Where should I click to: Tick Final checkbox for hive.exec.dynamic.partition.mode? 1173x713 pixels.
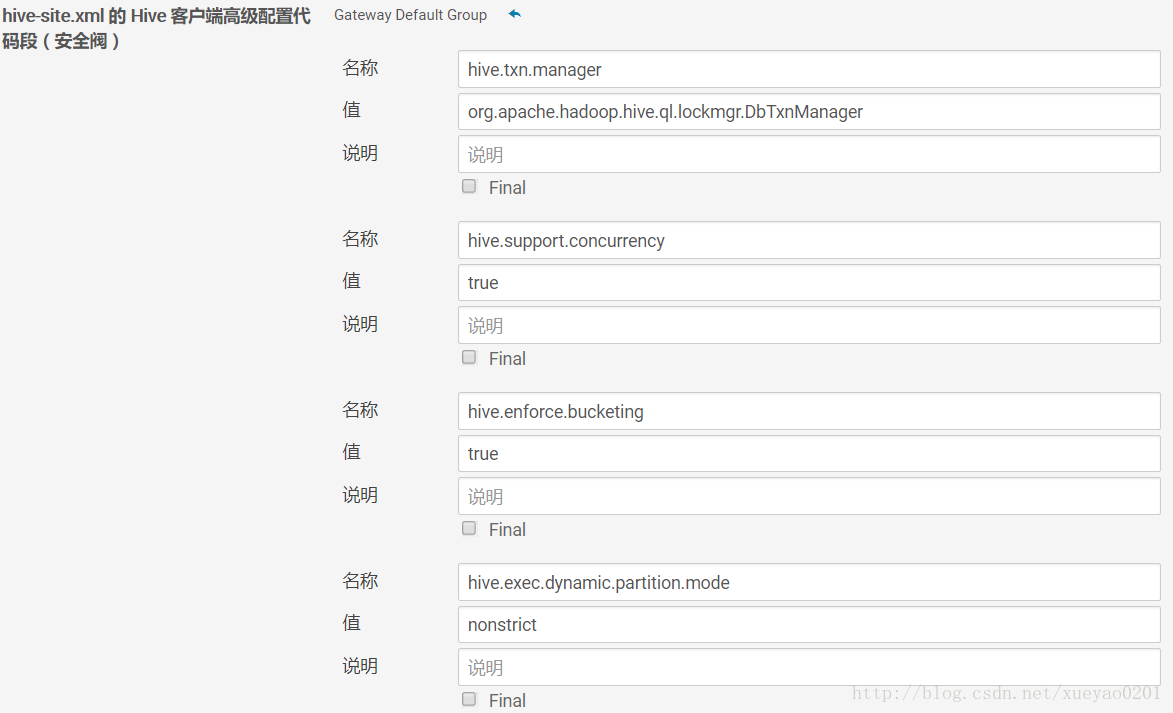tap(469, 699)
